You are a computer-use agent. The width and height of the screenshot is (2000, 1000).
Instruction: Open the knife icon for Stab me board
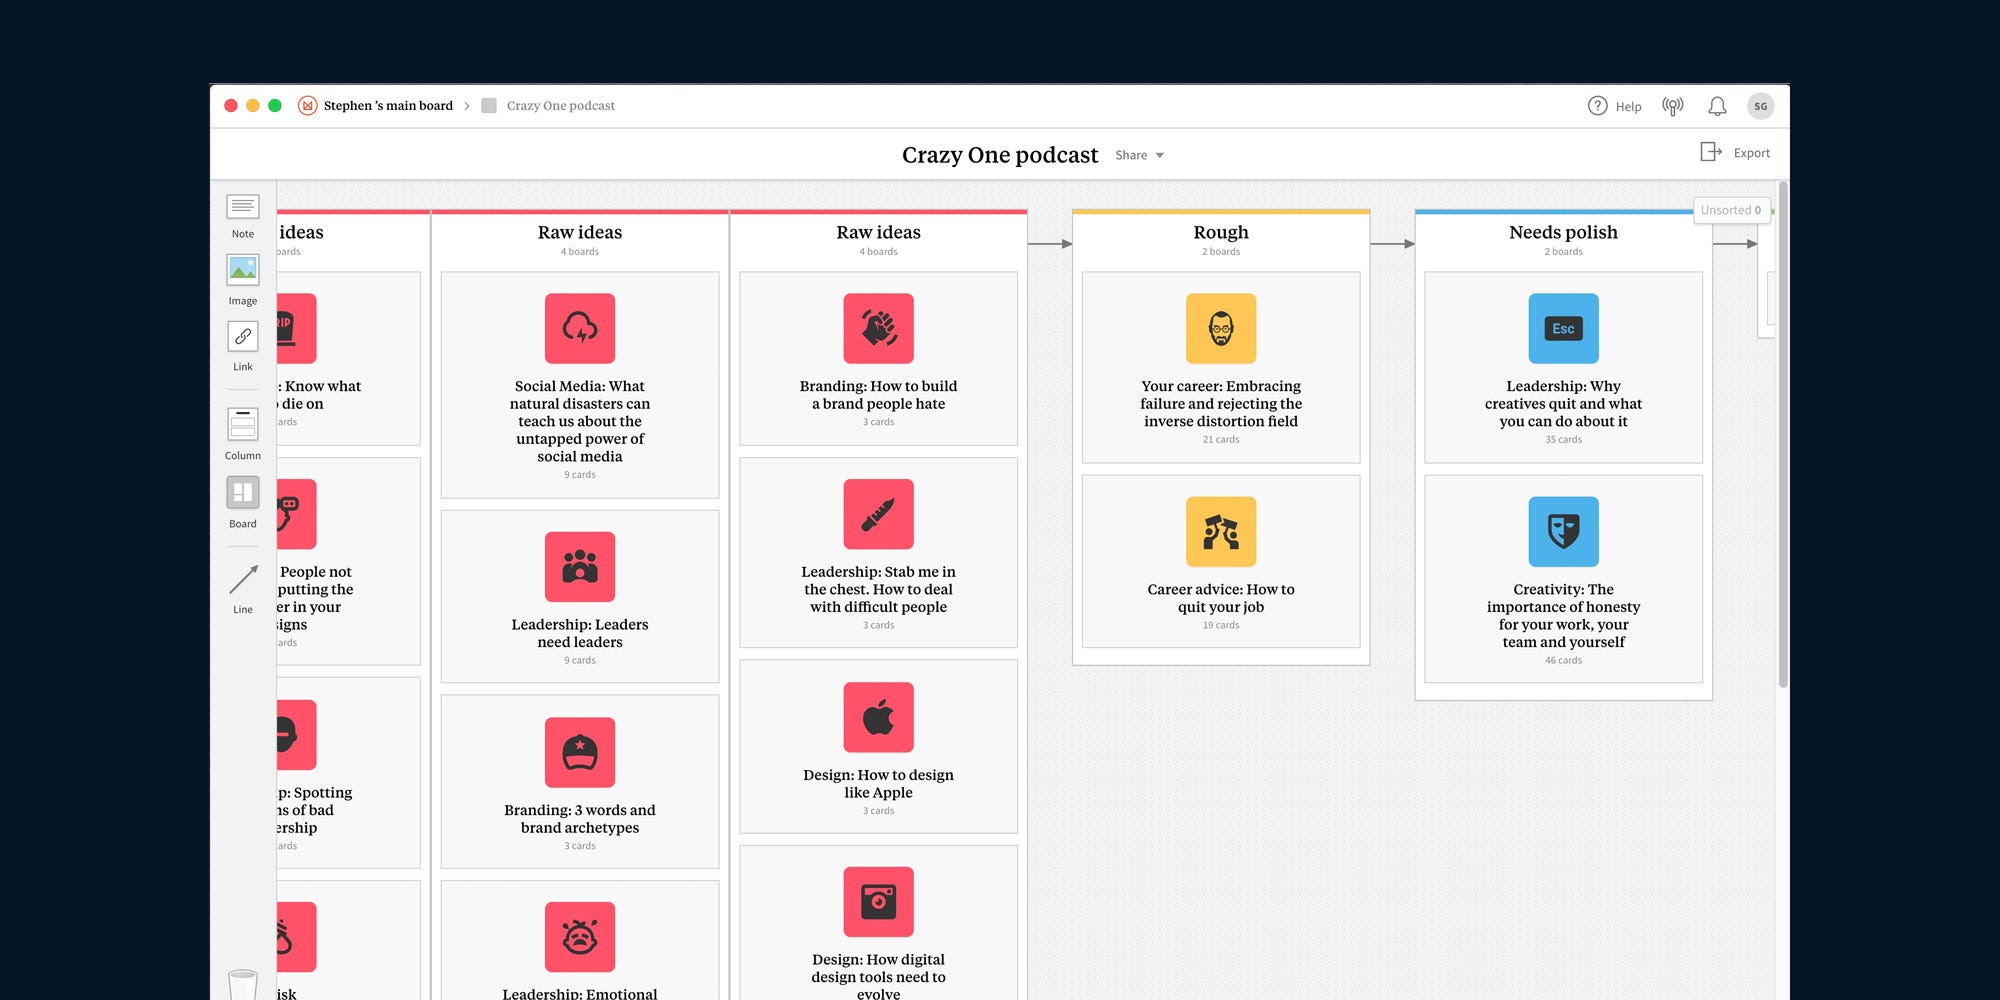coord(879,514)
